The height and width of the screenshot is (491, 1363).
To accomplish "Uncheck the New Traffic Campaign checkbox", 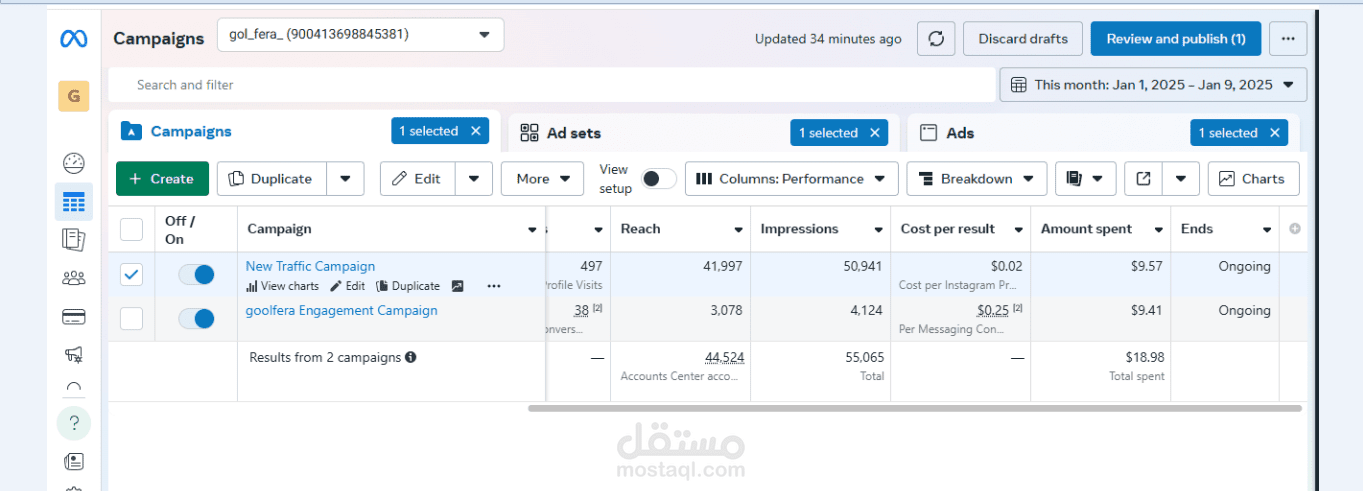I will 131,274.
